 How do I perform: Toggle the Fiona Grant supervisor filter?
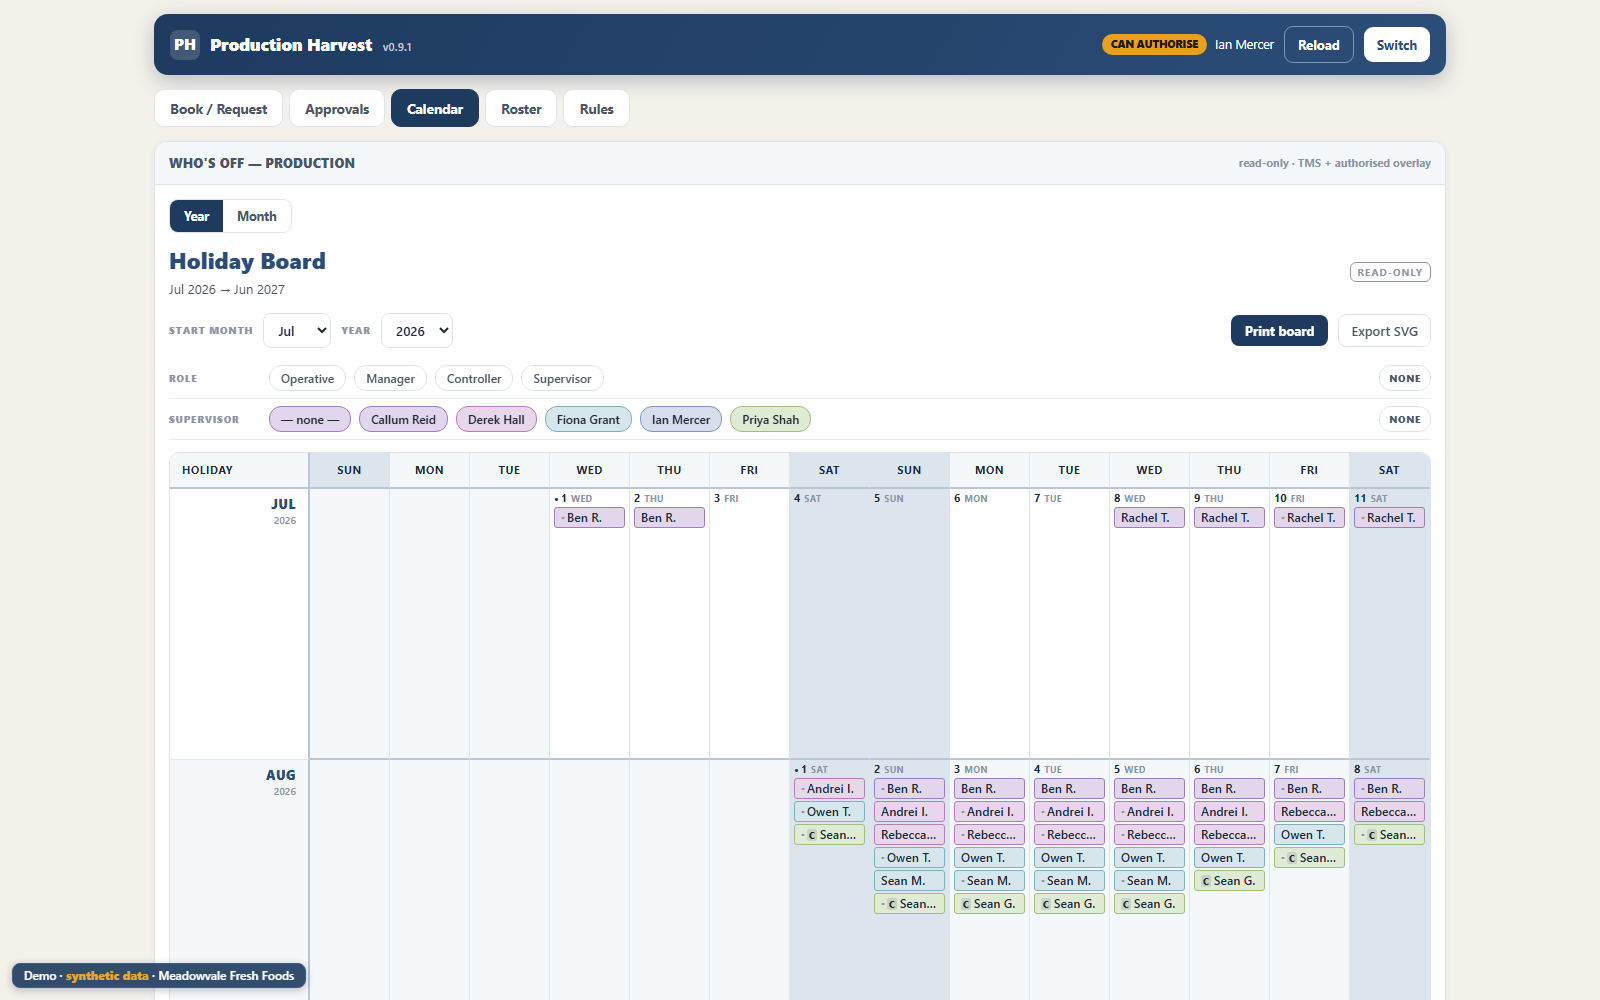click(588, 420)
